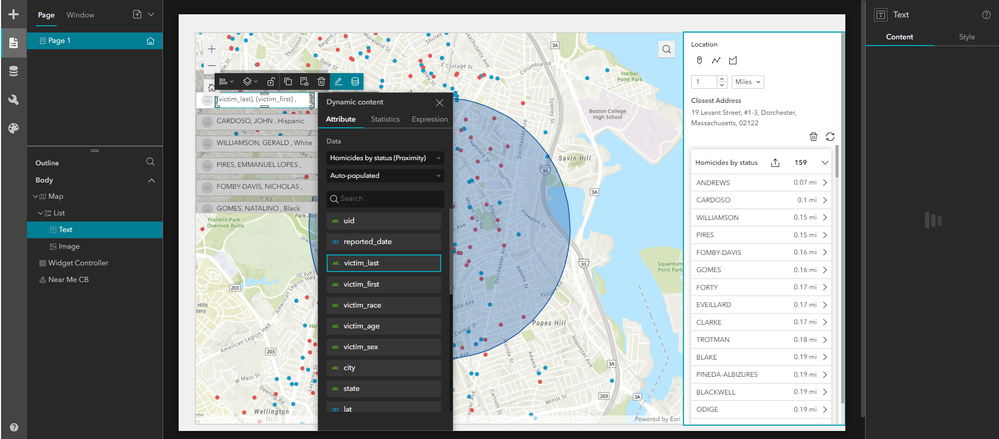
Task: Select the draw point location tool
Action: coord(699,61)
